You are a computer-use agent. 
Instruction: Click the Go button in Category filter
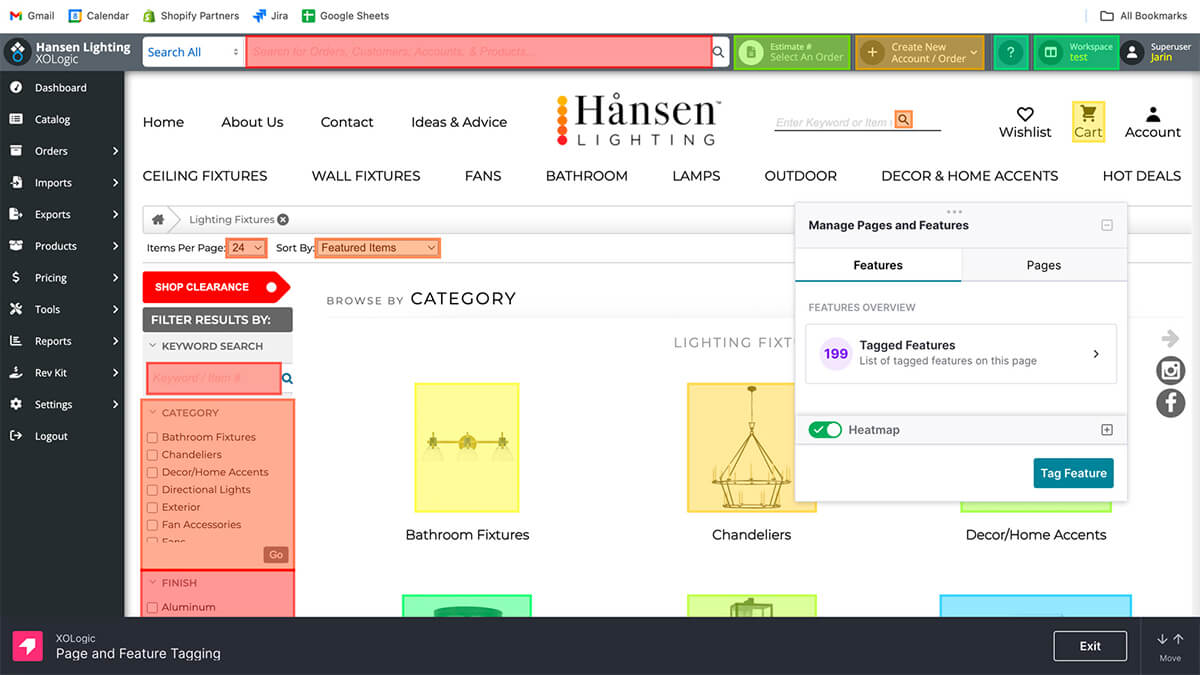click(276, 555)
